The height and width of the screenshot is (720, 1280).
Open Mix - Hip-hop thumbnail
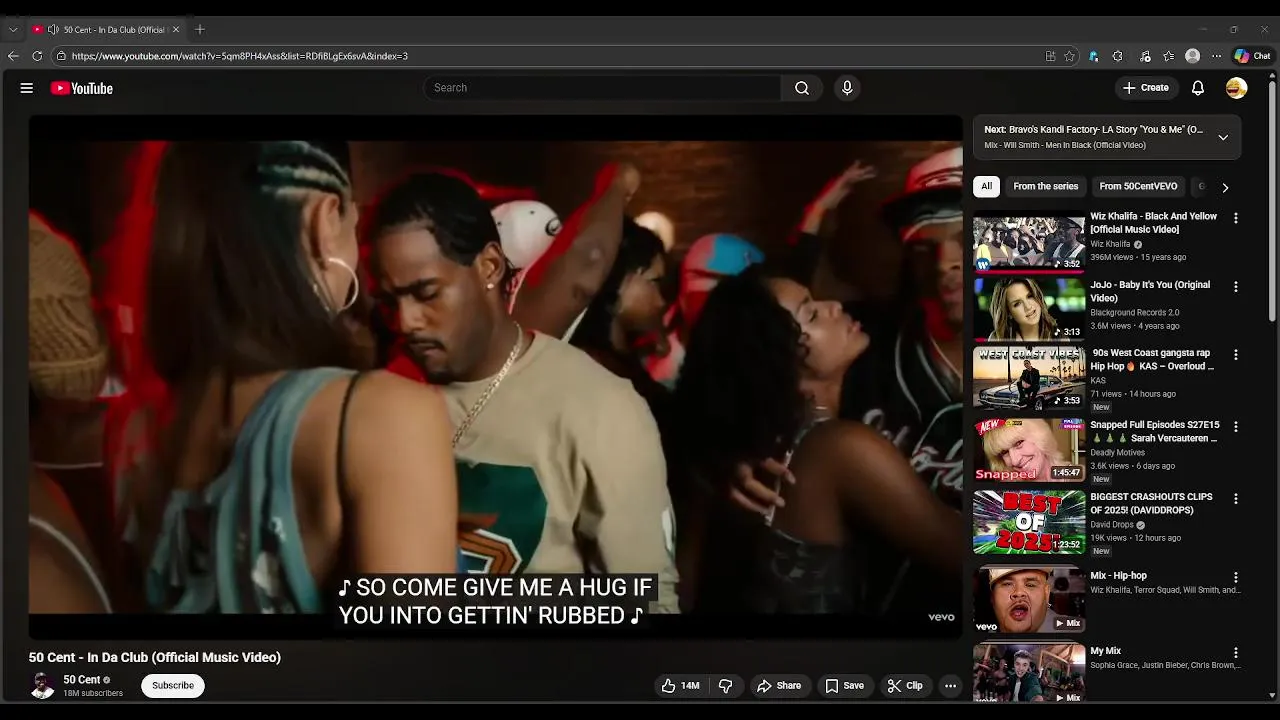[1029, 599]
